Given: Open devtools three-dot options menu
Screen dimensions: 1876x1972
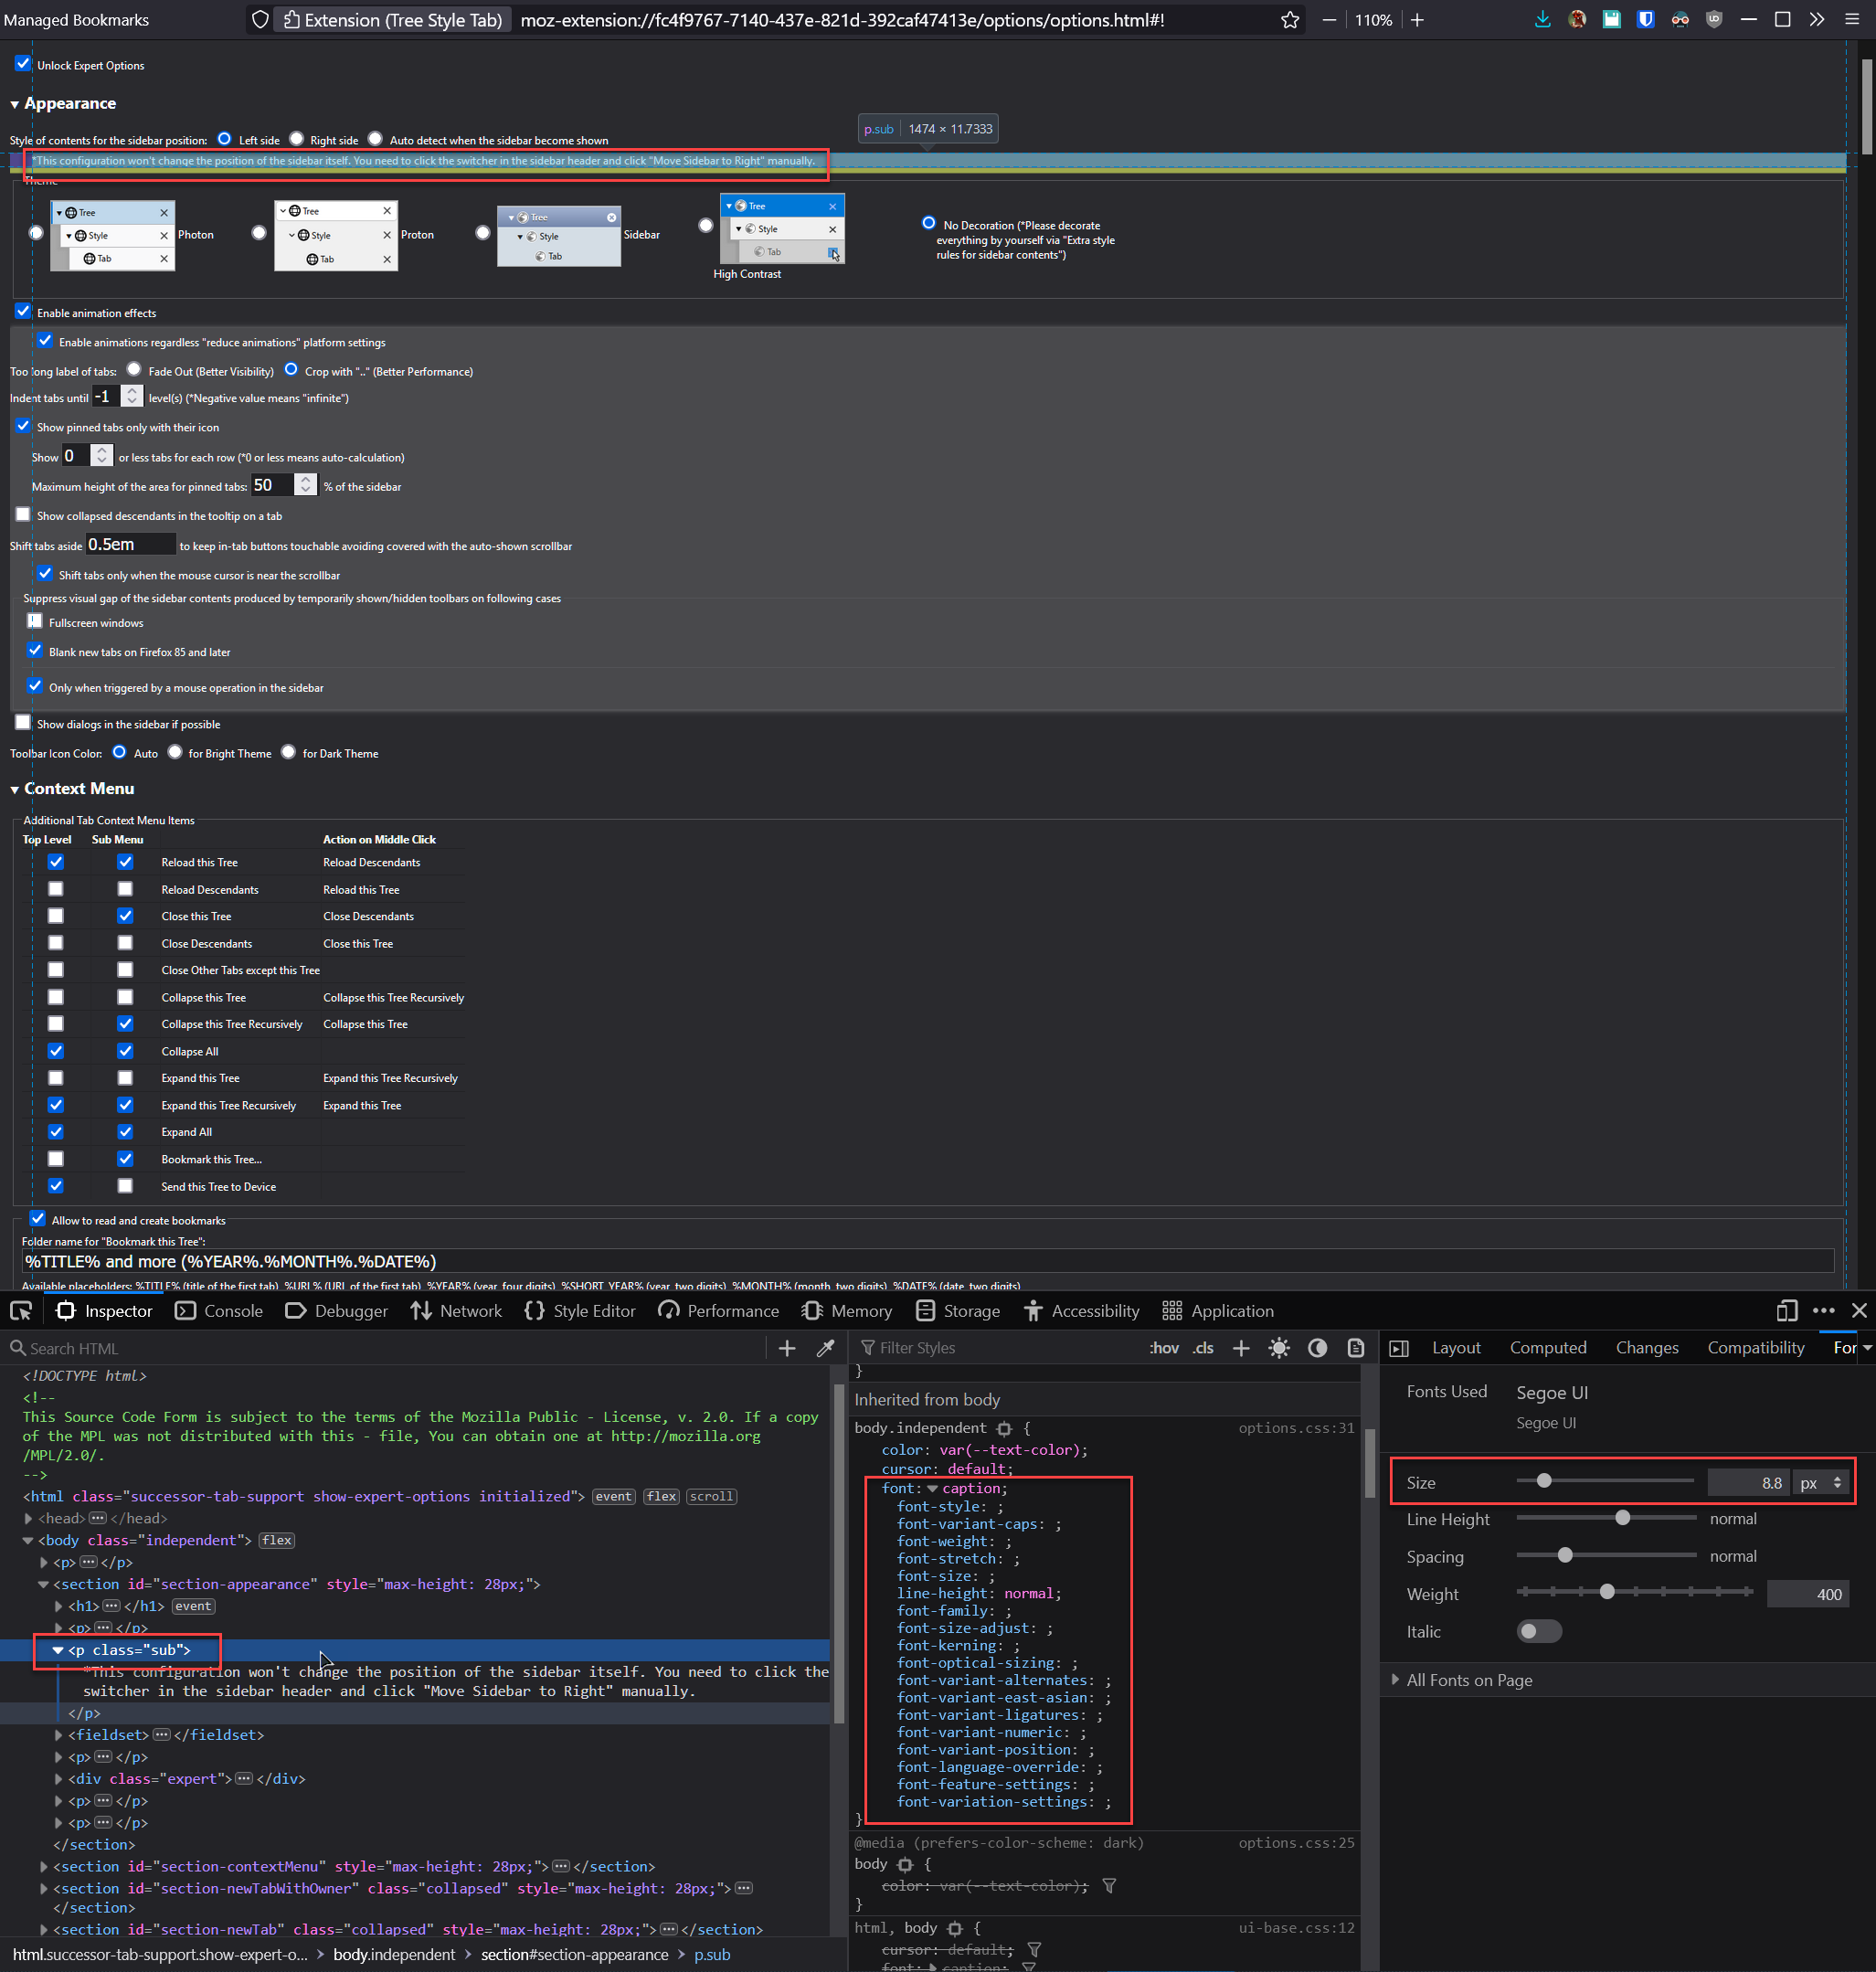Looking at the screenshot, I should tap(1824, 1311).
